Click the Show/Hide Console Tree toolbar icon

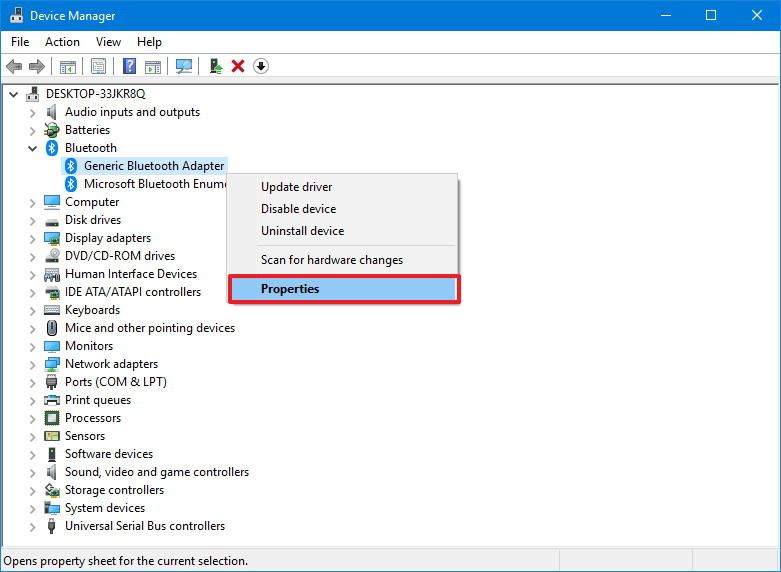(x=68, y=66)
